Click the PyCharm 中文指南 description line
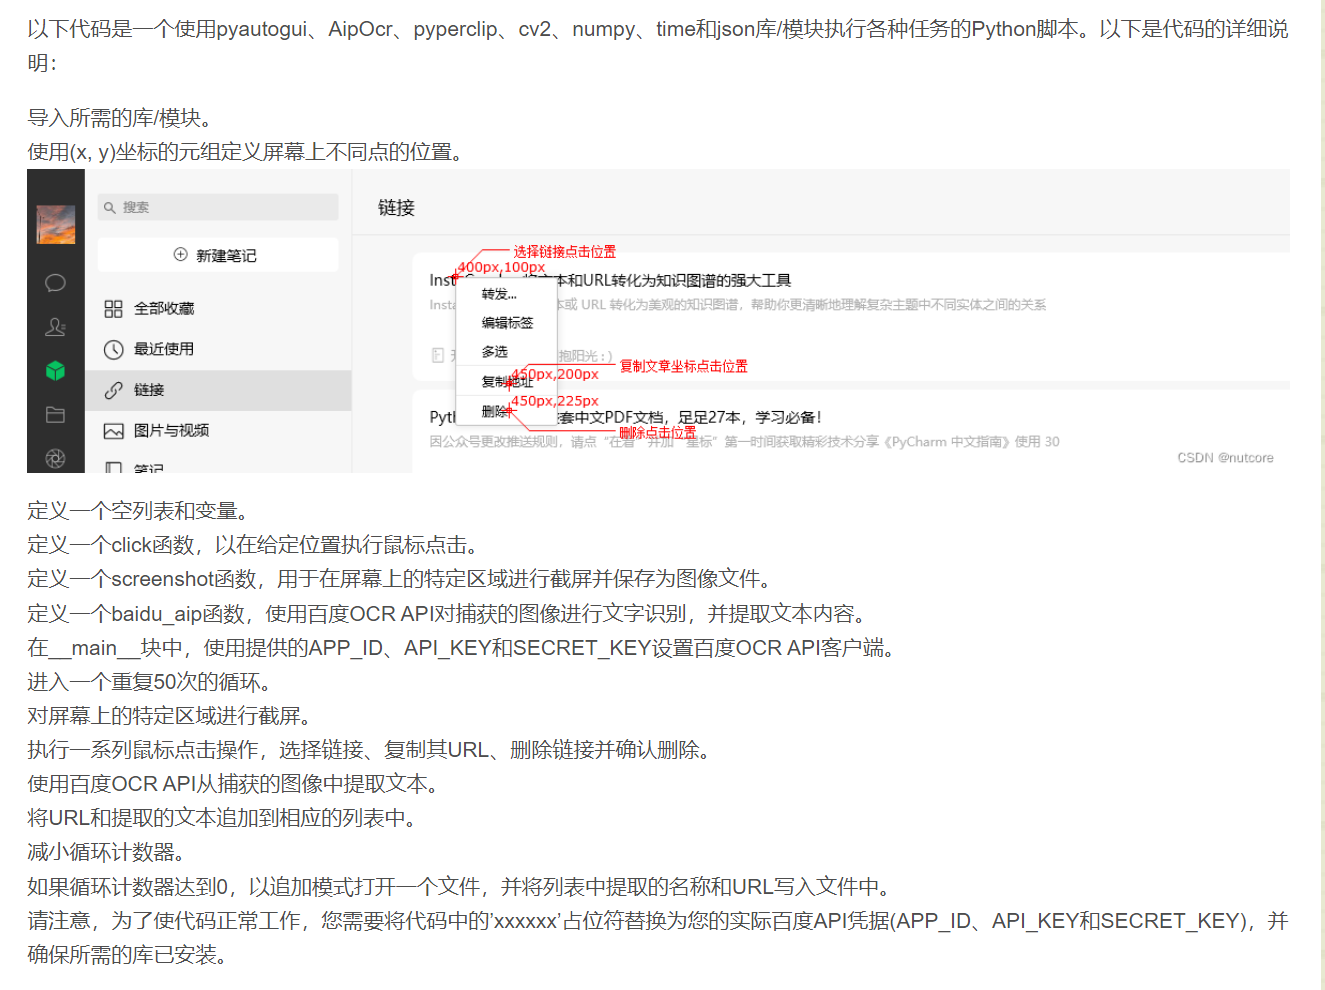The height and width of the screenshot is (990, 1325). coord(745,442)
